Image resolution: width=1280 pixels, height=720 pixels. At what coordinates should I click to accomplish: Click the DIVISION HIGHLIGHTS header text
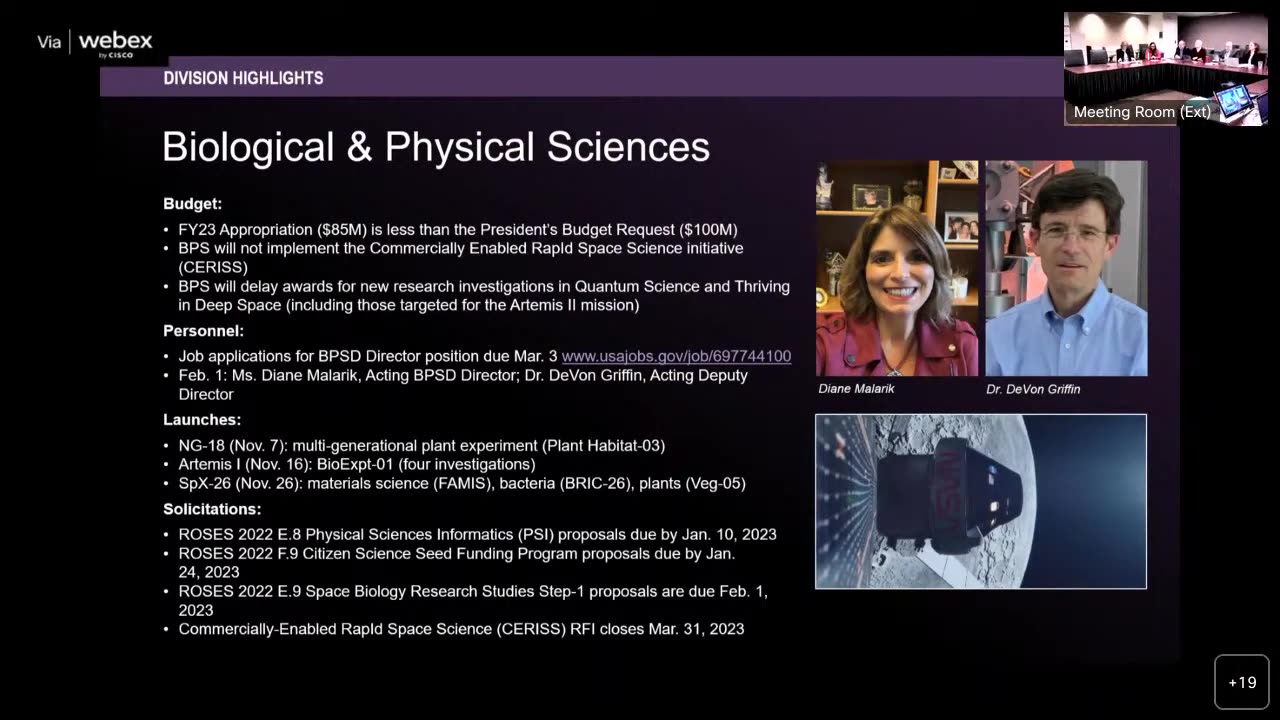click(243, 78)
